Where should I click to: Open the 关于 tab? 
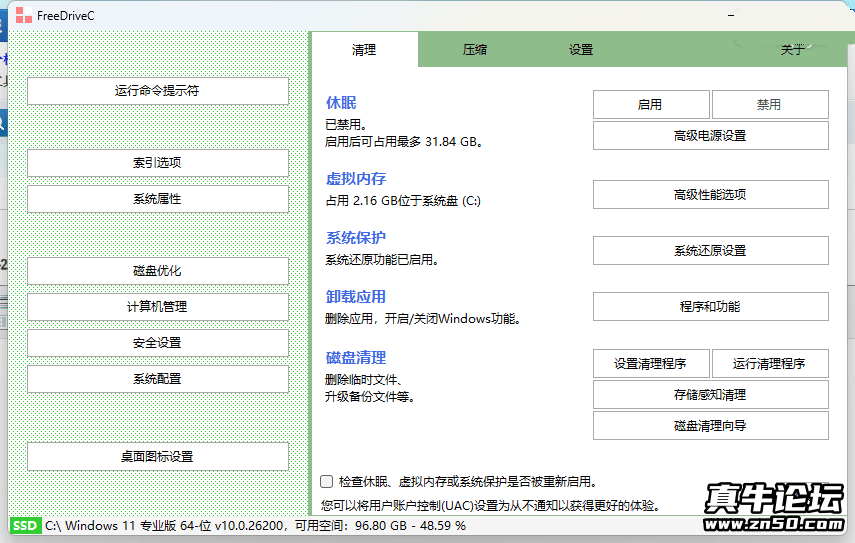click(792, 50)
